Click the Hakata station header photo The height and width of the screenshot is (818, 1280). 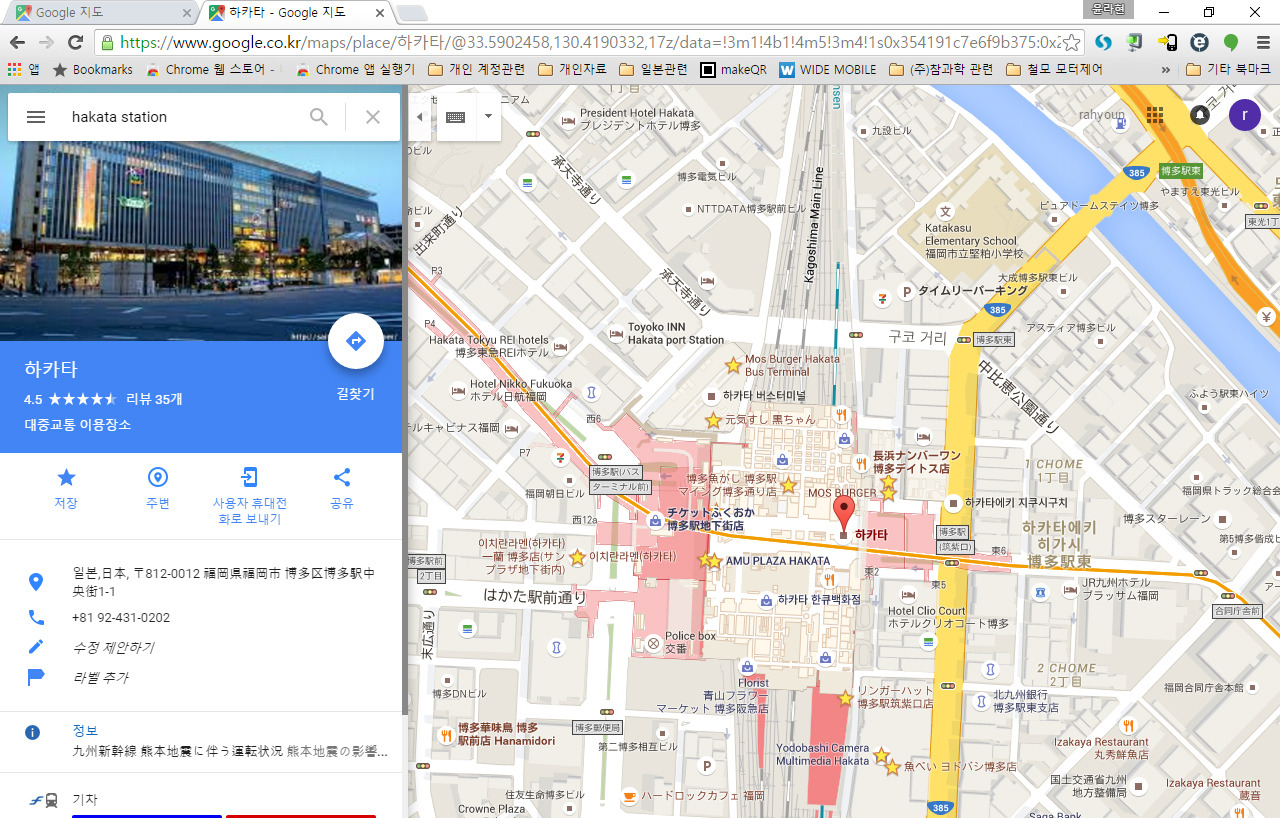(x=201, y=240)
